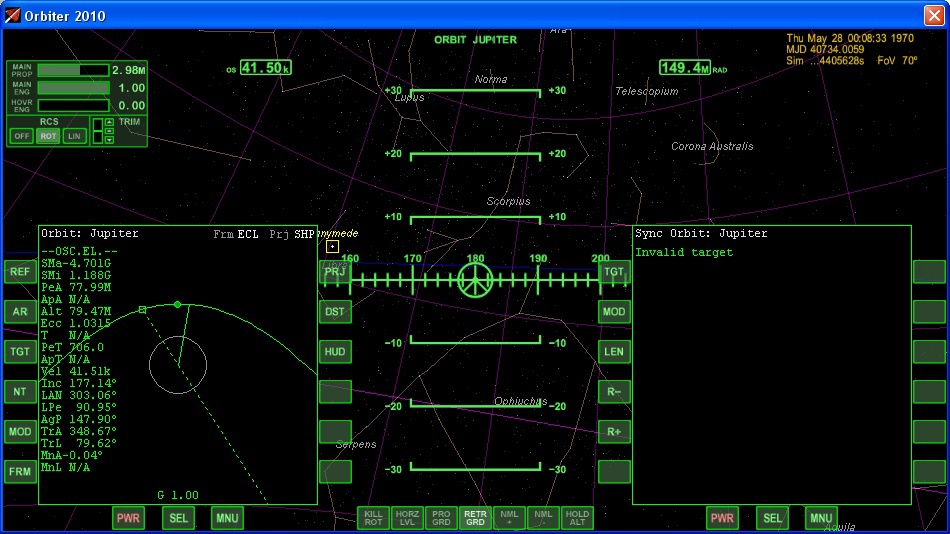The image size is (950, 534).
Task: Click the ORBIT JUPITER HUD mode label
Action: [x=476, y=39]
